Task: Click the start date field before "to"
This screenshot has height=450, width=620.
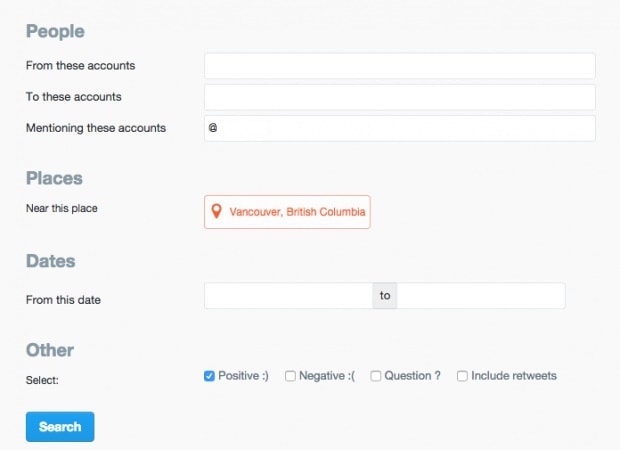Action: pyautogui.click(x=288, y=295)
